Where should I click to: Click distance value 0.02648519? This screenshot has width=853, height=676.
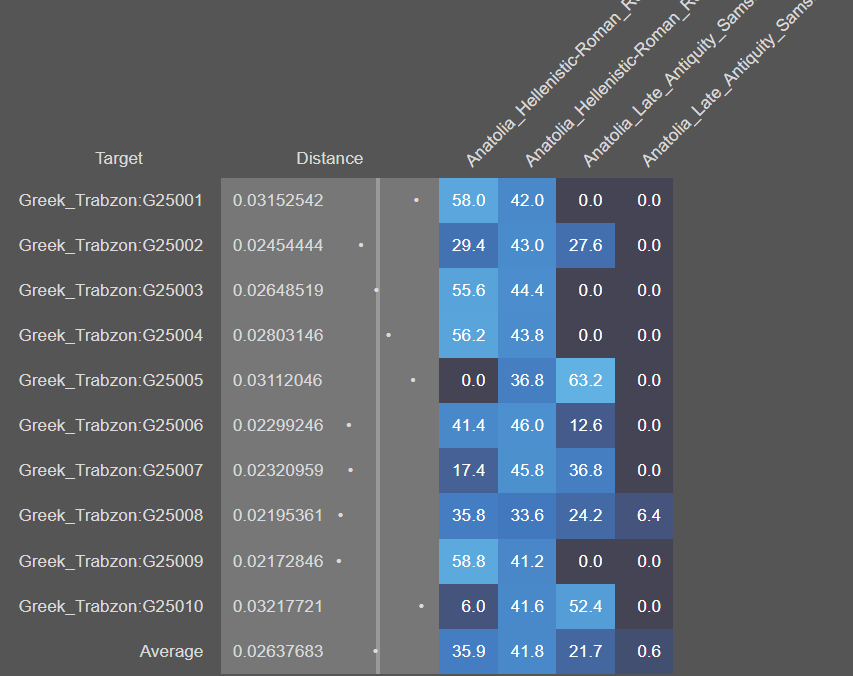[x=278, y=290]
